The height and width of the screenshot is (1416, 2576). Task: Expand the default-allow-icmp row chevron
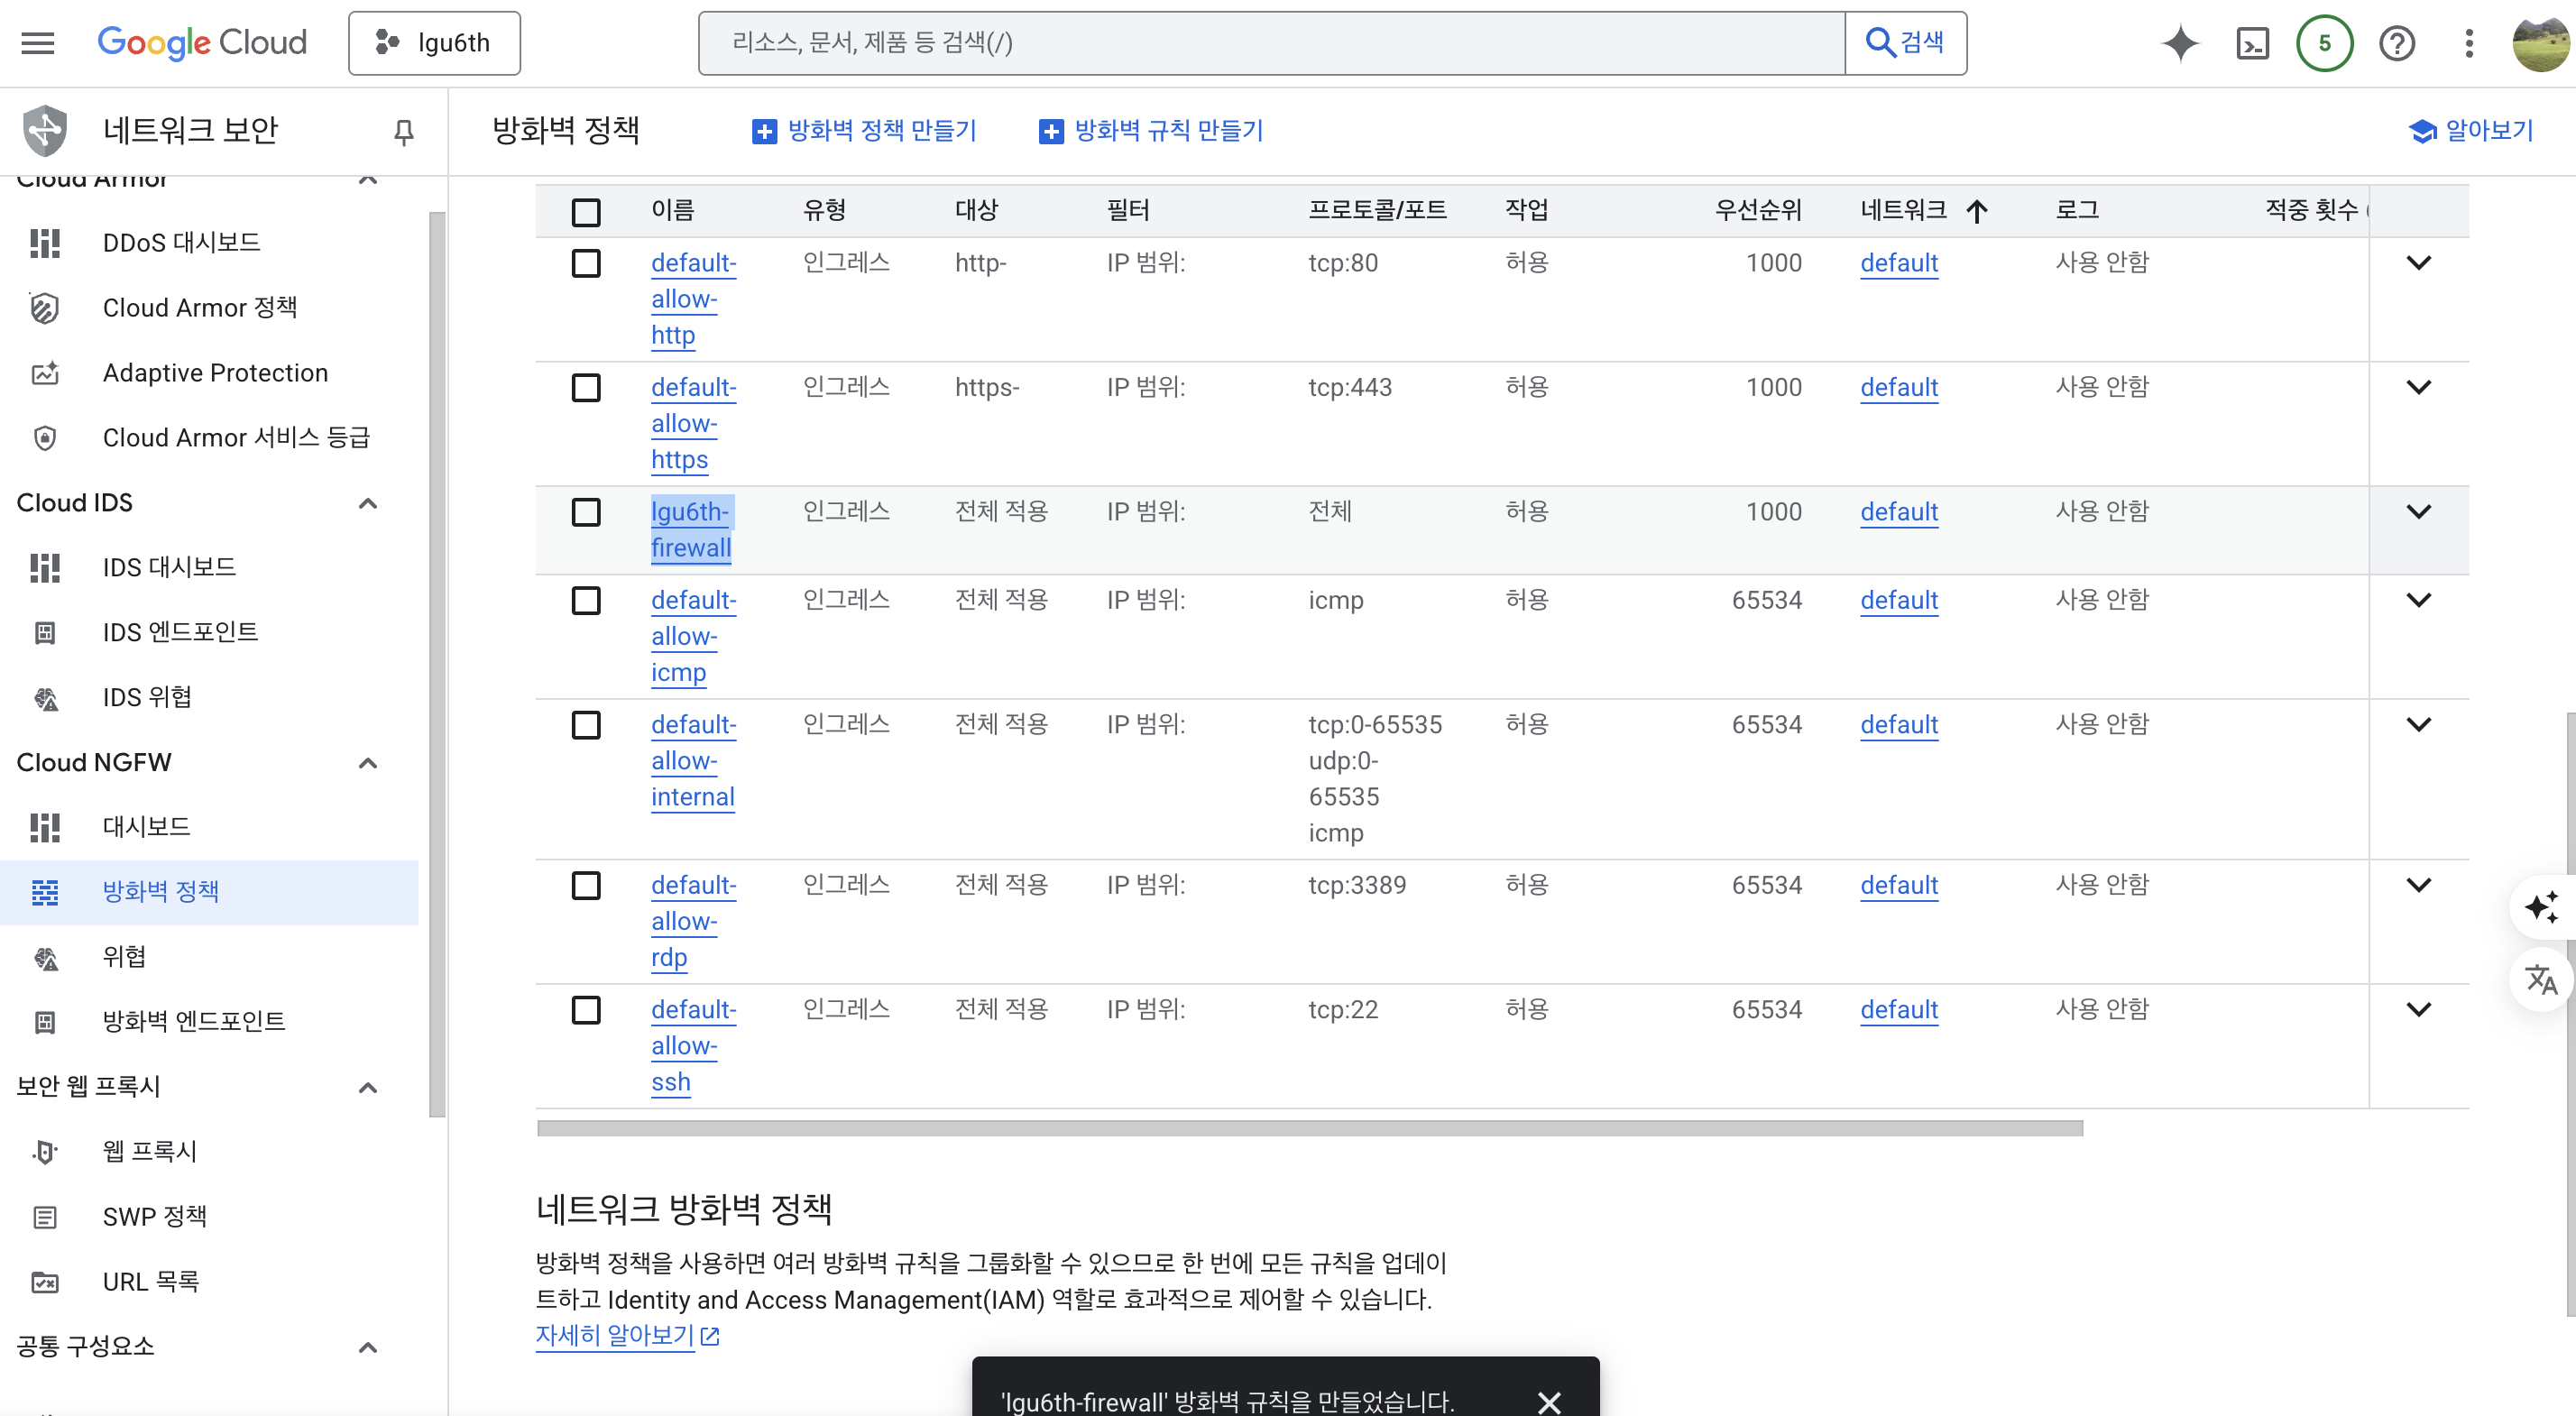[2418, 600]
